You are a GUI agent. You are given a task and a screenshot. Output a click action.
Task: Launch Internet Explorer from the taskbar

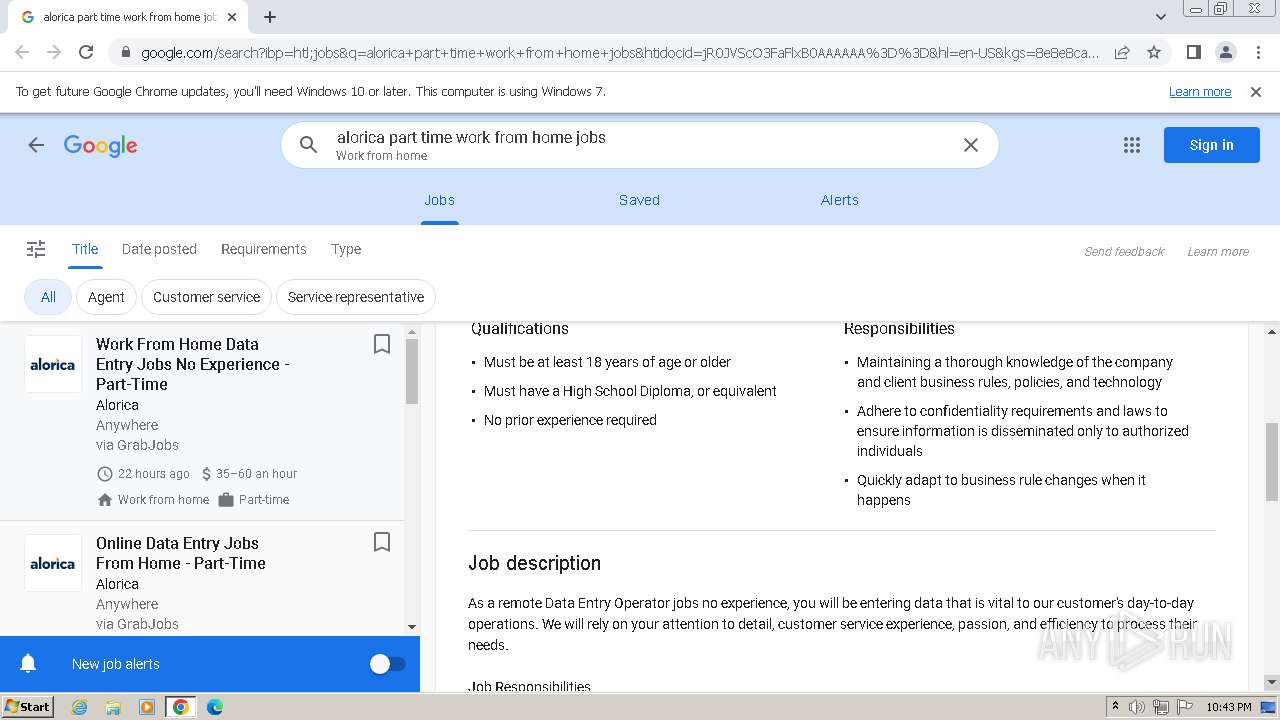pos(79,707)
